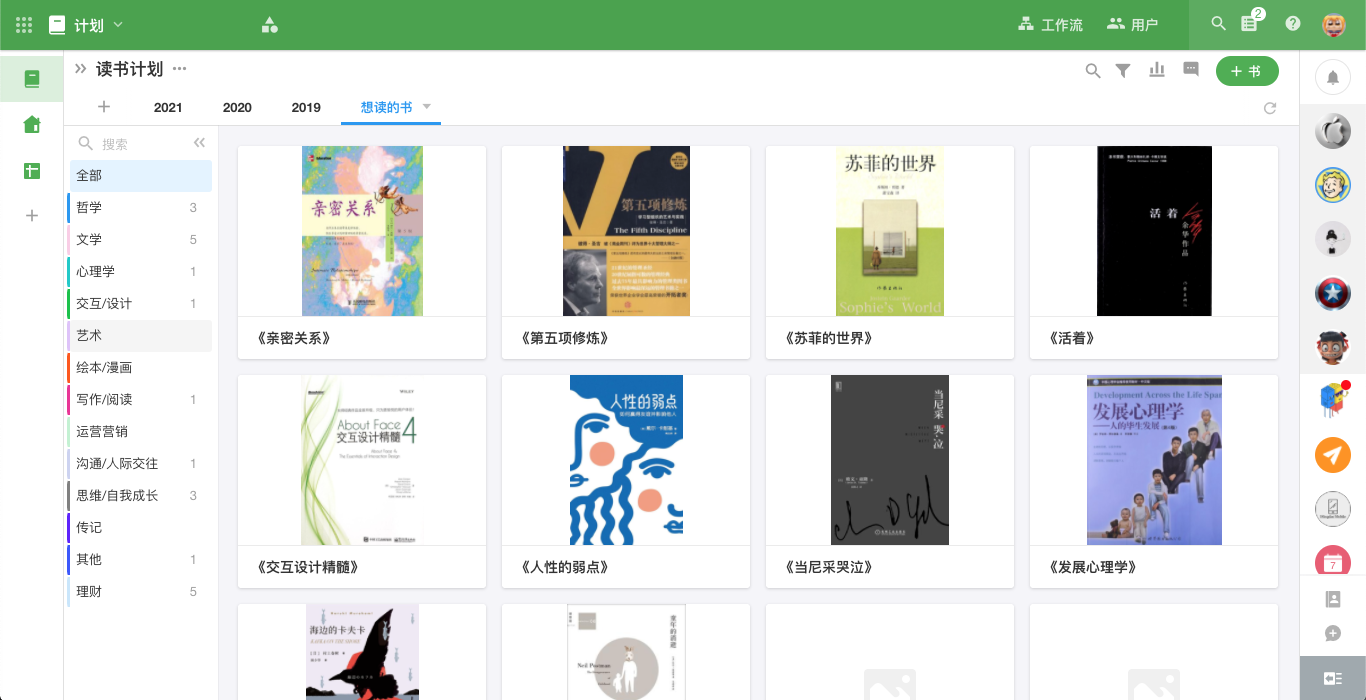This screenshot has height=700, width=1366.
Task: Select the 想读的书 tab
Action: click(386, 107)
